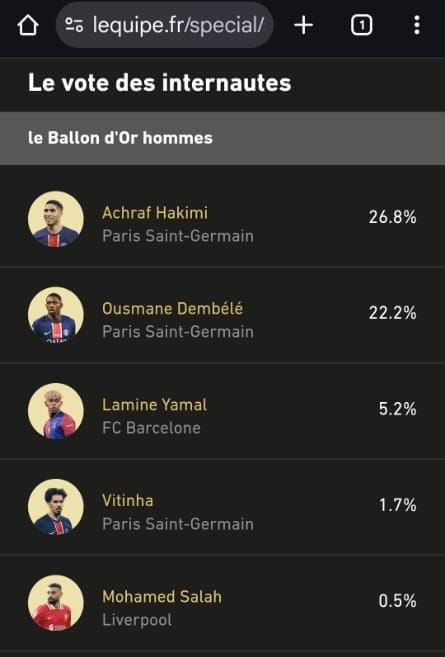445x657 pixels.
Task: Open the Vitinha name link
Action: [128, 500]
